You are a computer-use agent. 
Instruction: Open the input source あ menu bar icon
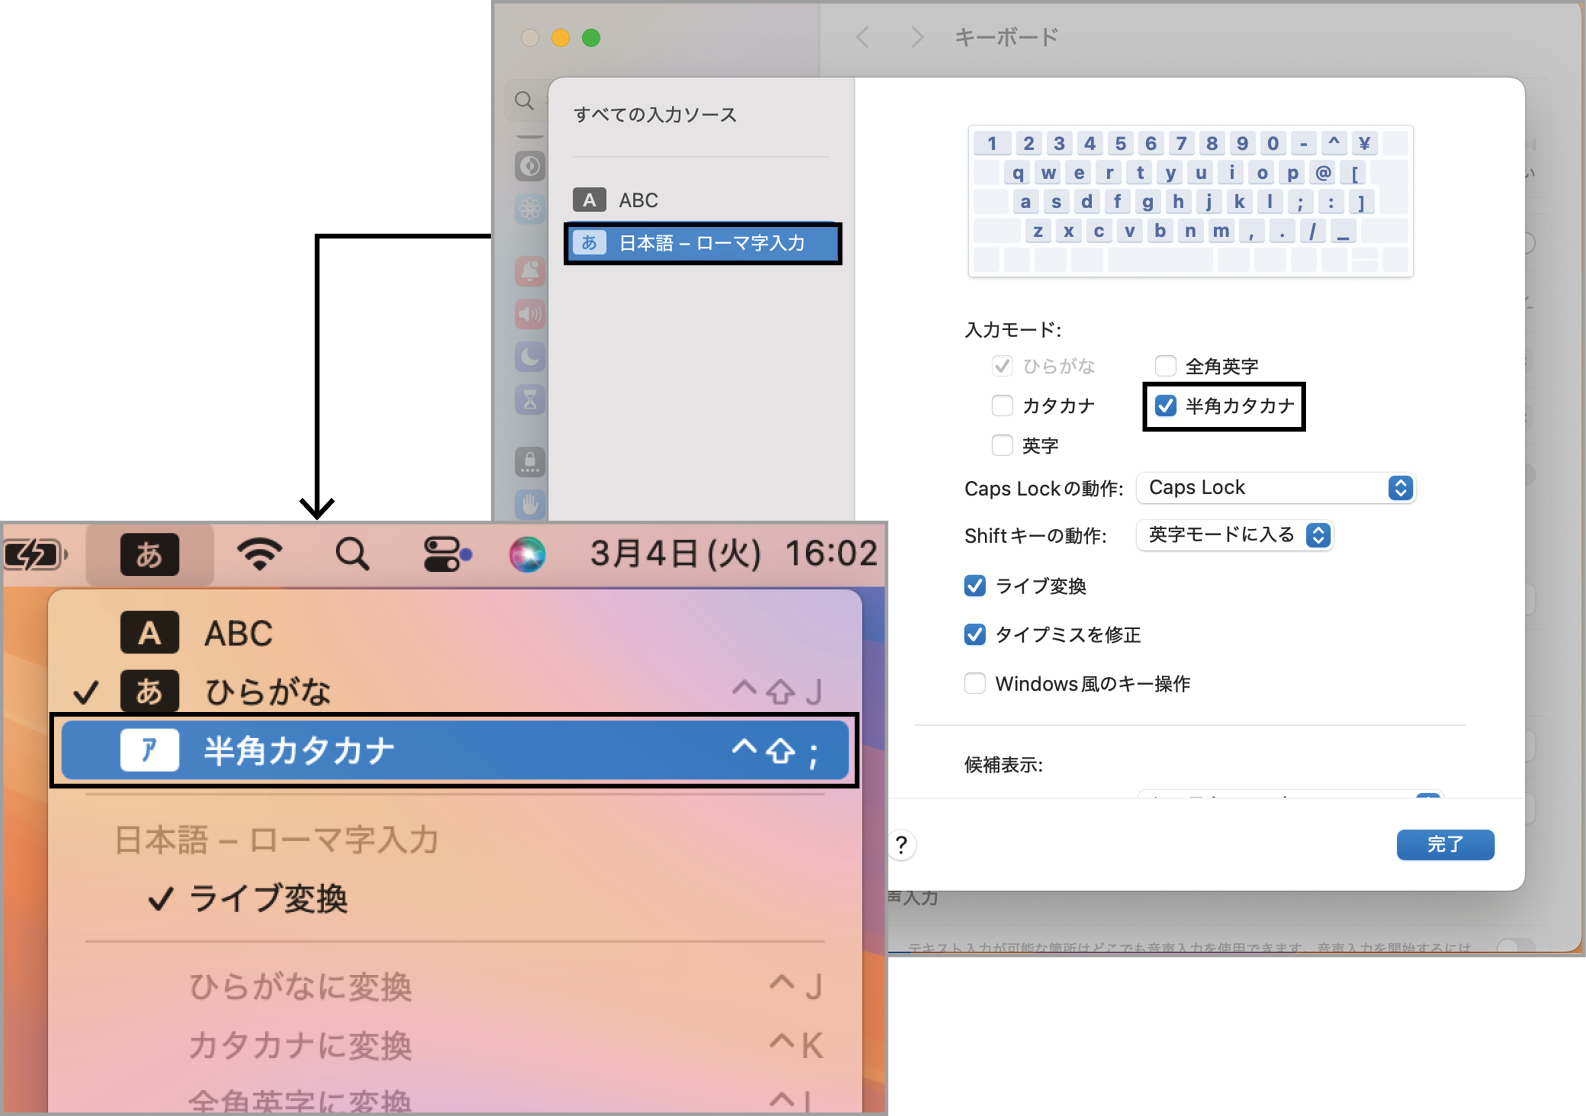pos(149,554)
